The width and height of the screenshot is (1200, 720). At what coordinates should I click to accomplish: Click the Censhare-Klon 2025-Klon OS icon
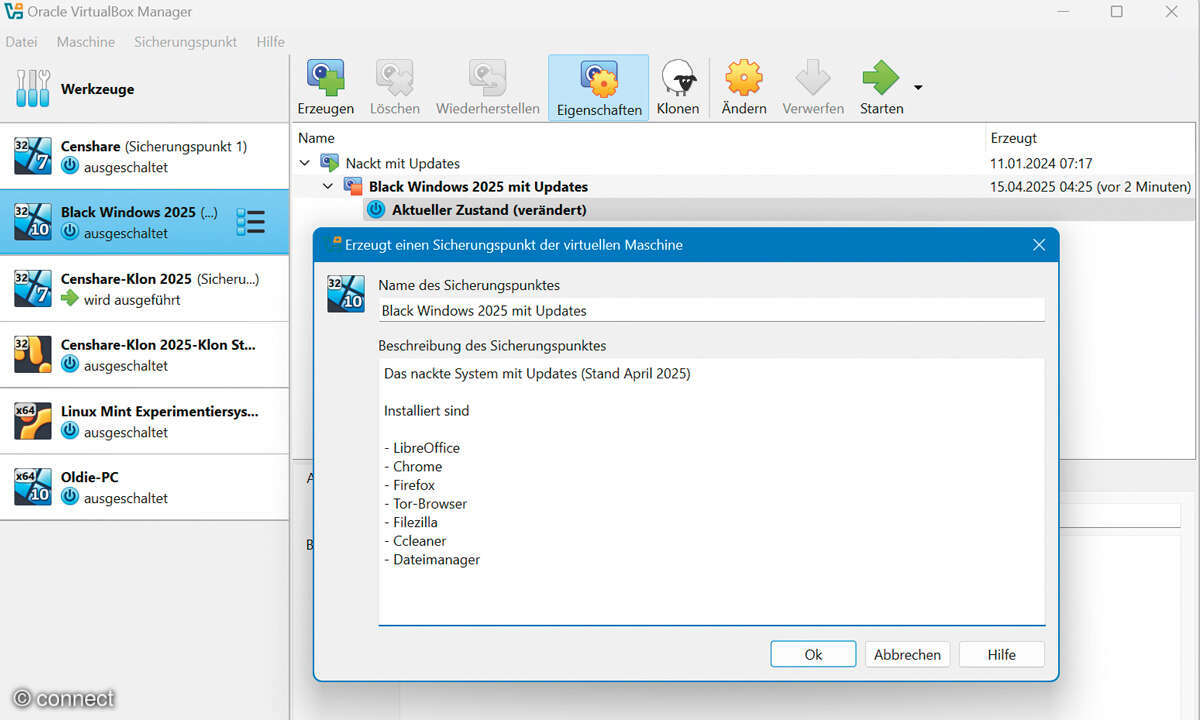(33, 355)
